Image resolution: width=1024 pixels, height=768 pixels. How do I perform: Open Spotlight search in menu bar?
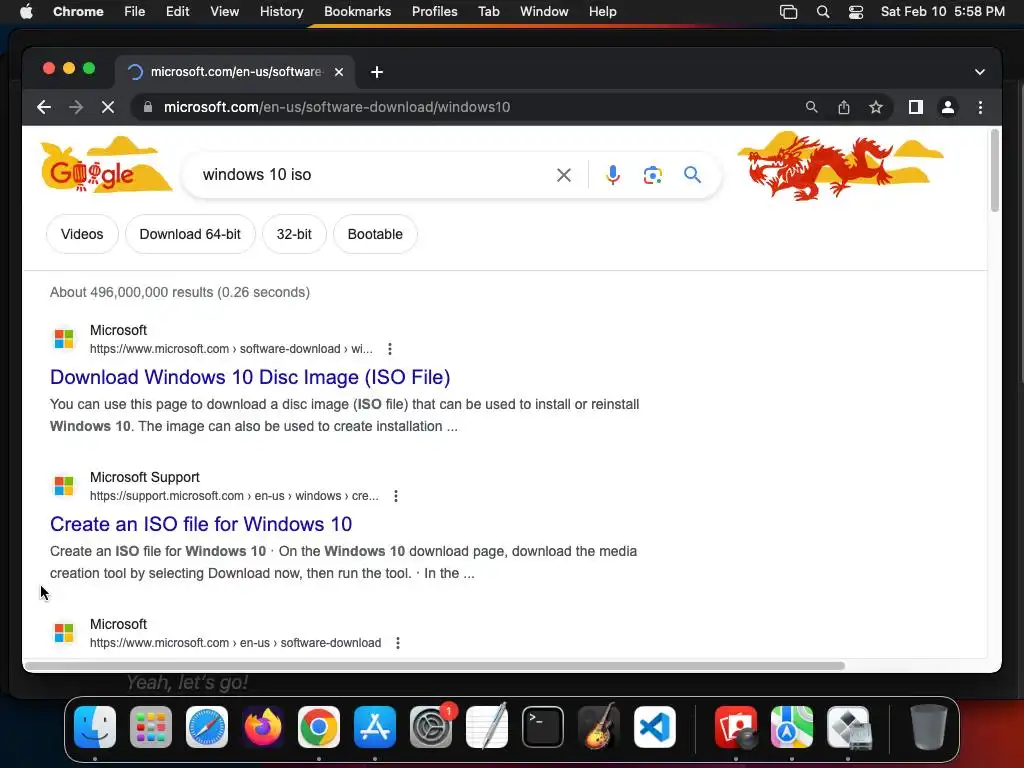click(823, 12)
